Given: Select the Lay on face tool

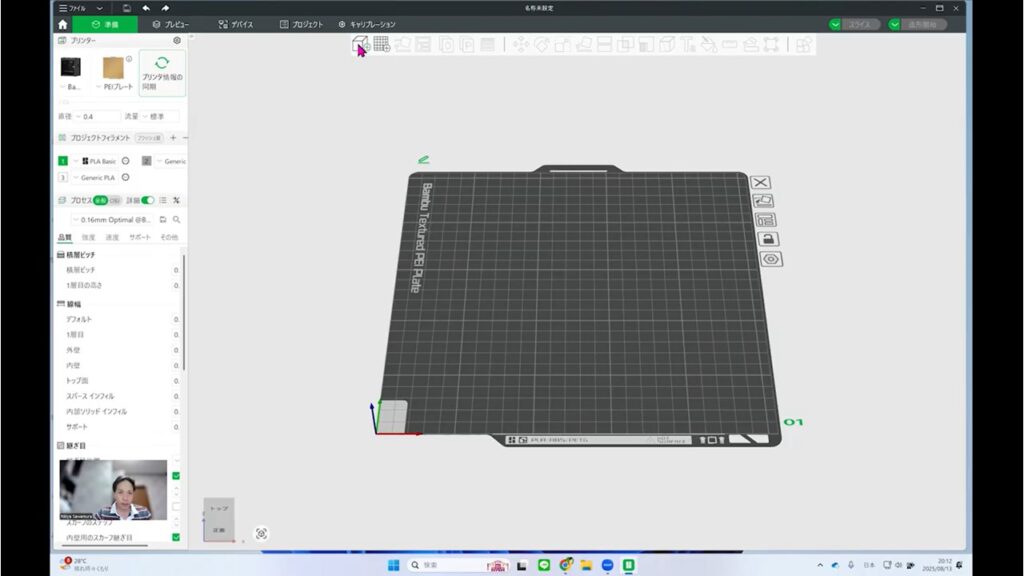Looking at the screenshot, I should coord(583,44).
